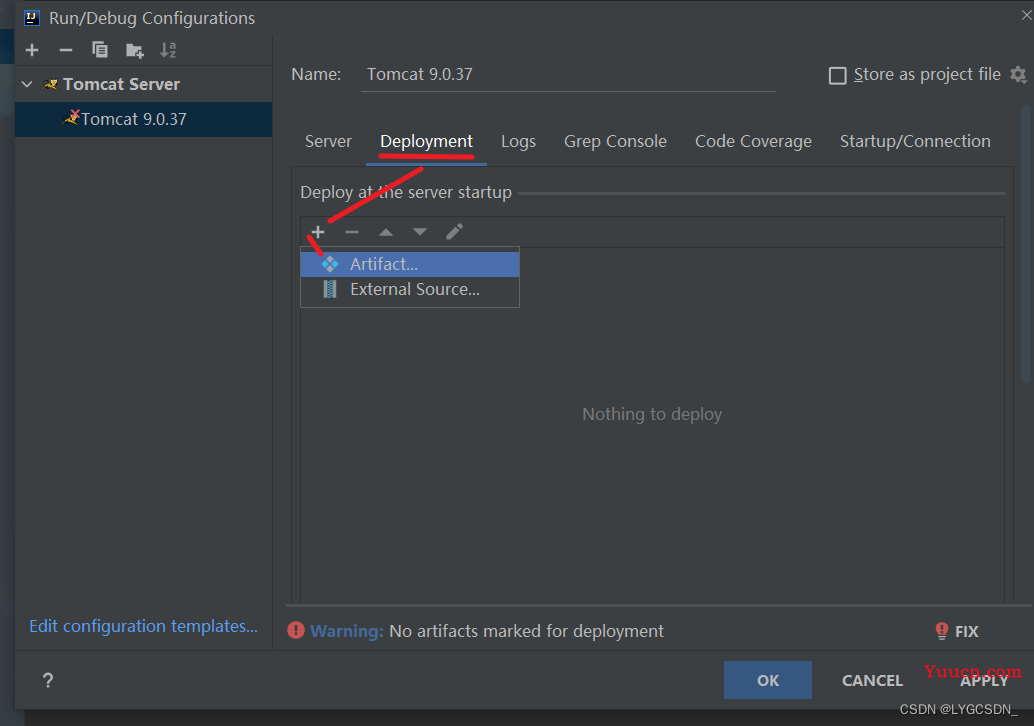Choose Artifact... from the popup menu

[410, 264]
